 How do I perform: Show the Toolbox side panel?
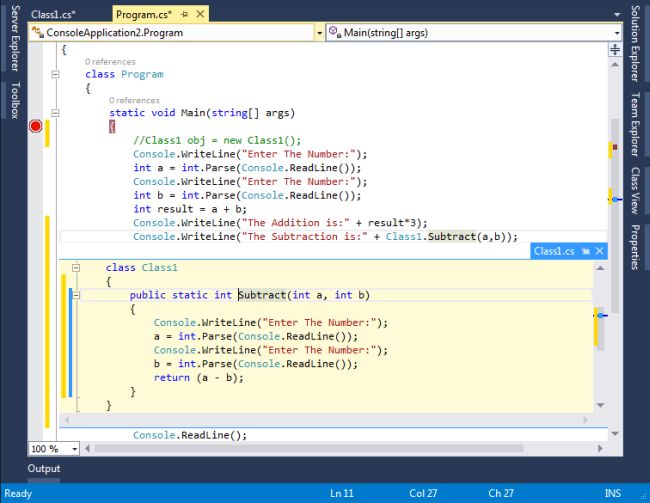(x=14, y=101)
